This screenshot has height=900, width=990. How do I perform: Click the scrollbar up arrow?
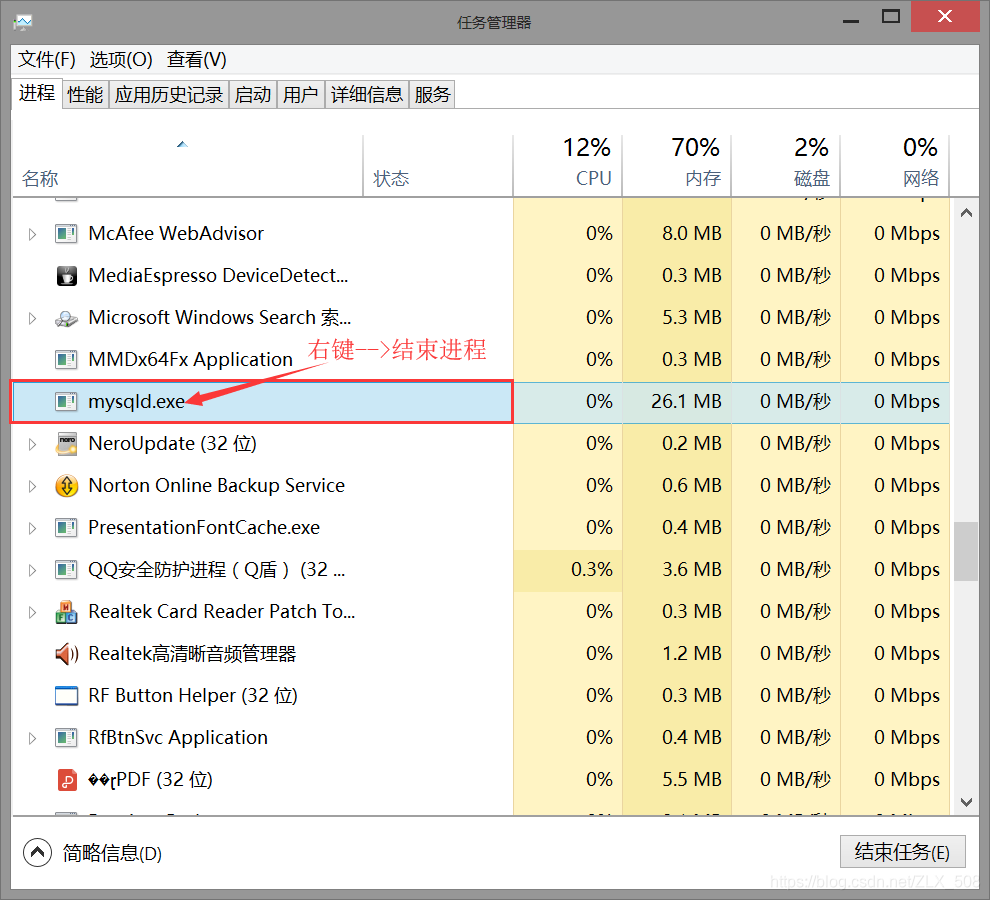point(966,213)
